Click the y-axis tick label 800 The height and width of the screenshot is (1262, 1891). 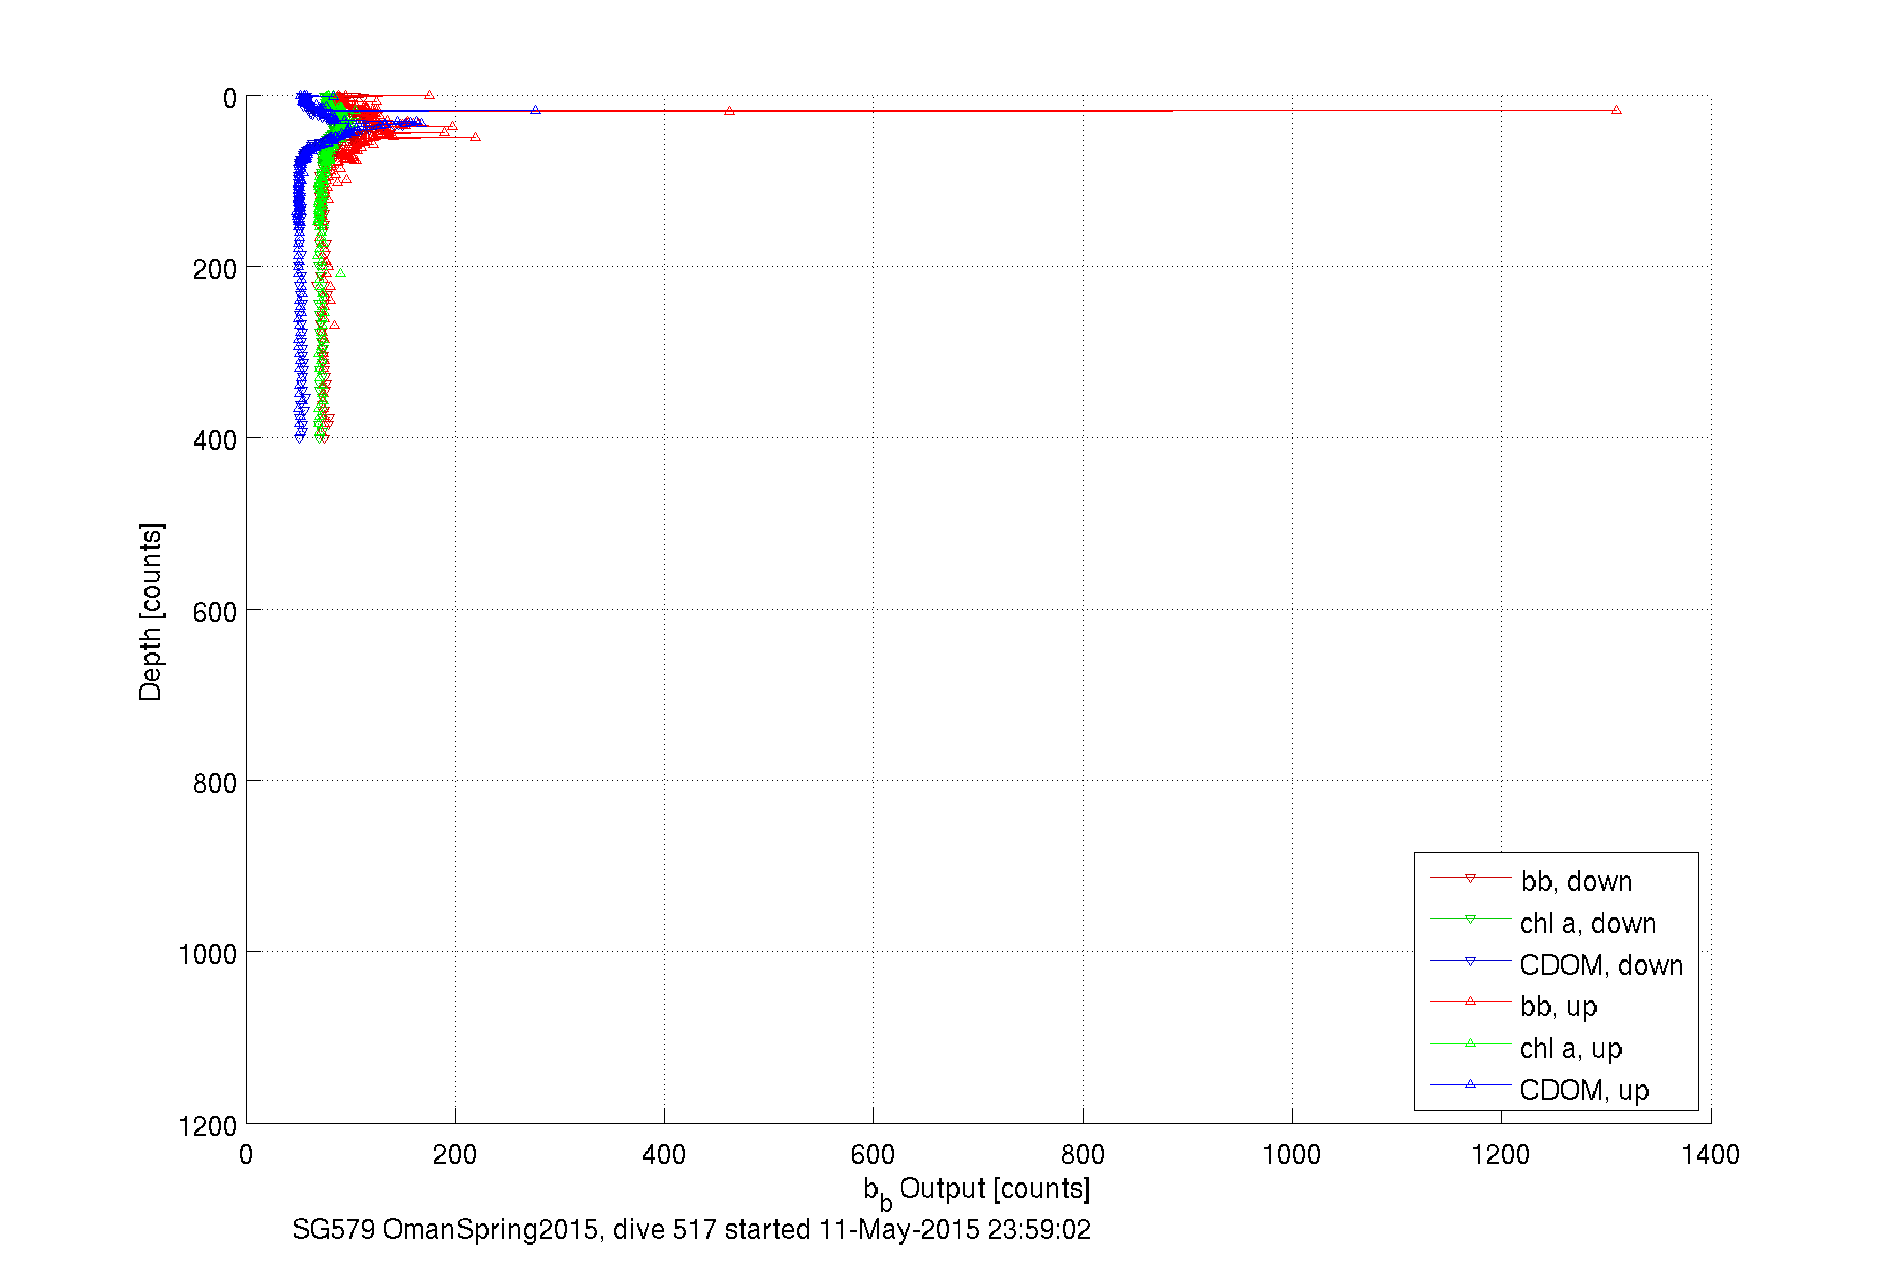(215, 783)
